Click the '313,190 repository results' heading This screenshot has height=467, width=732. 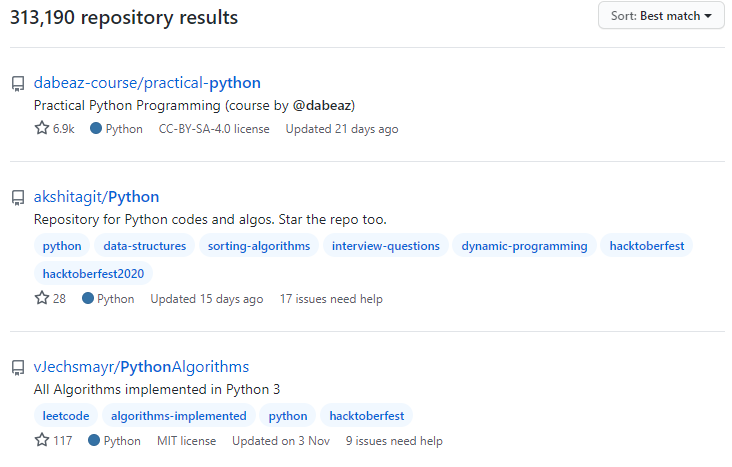(124, 17)
